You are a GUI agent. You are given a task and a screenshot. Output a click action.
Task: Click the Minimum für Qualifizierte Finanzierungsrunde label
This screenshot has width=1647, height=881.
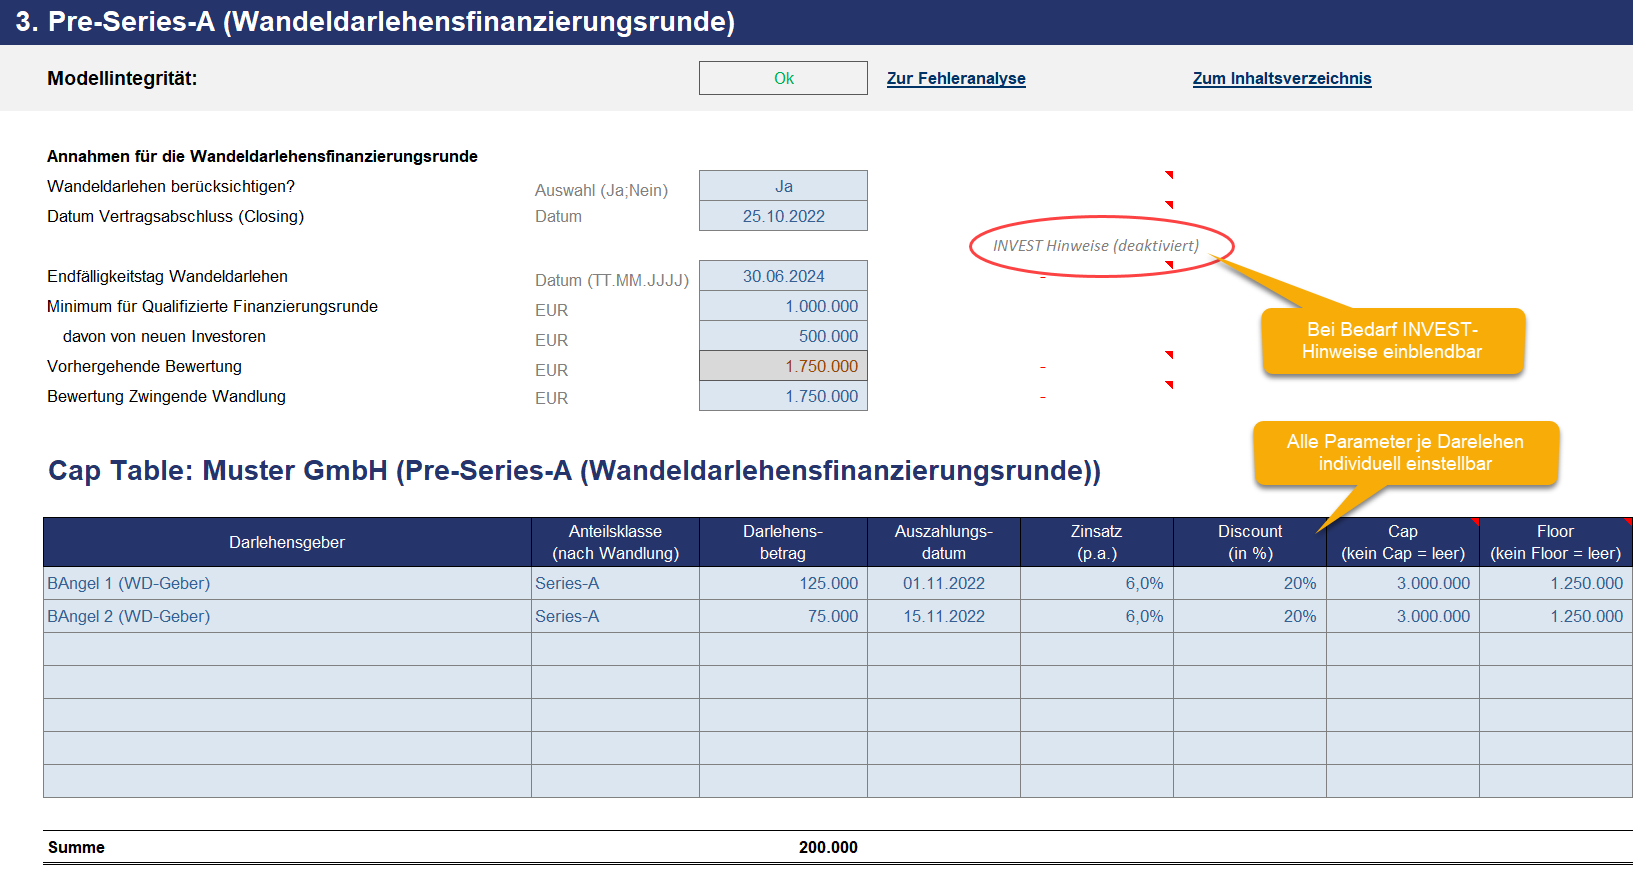[x=212, y=306]
